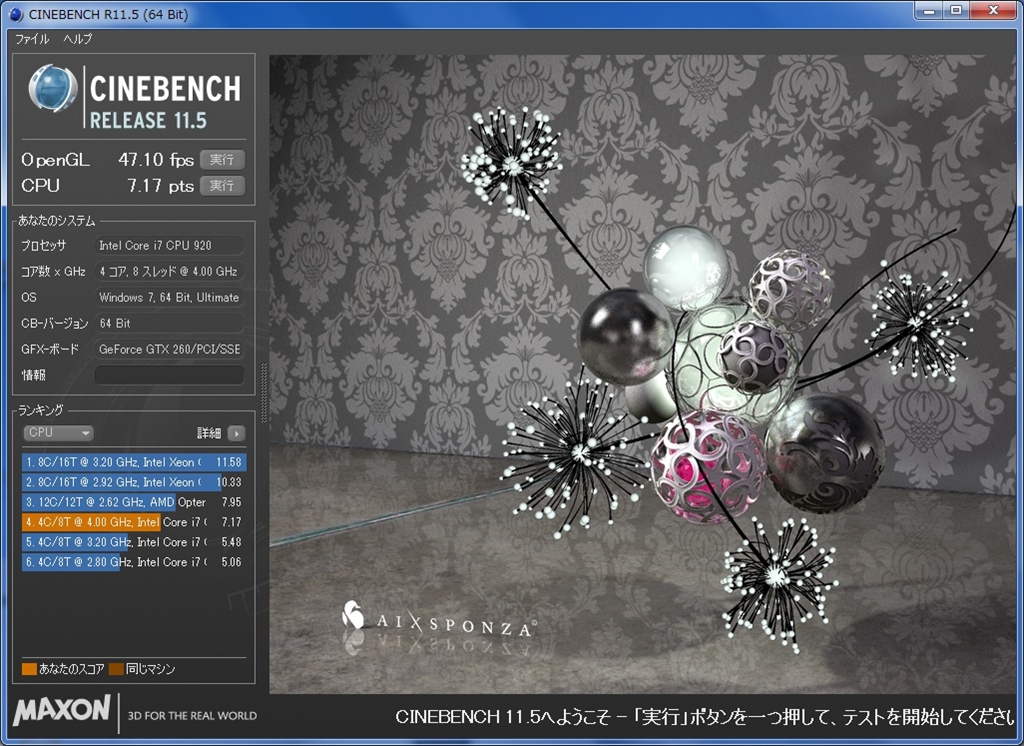The height and width of the screenshot is (746, 1024).
Task: Click the MAXON logo
Action: coord(62,710)
